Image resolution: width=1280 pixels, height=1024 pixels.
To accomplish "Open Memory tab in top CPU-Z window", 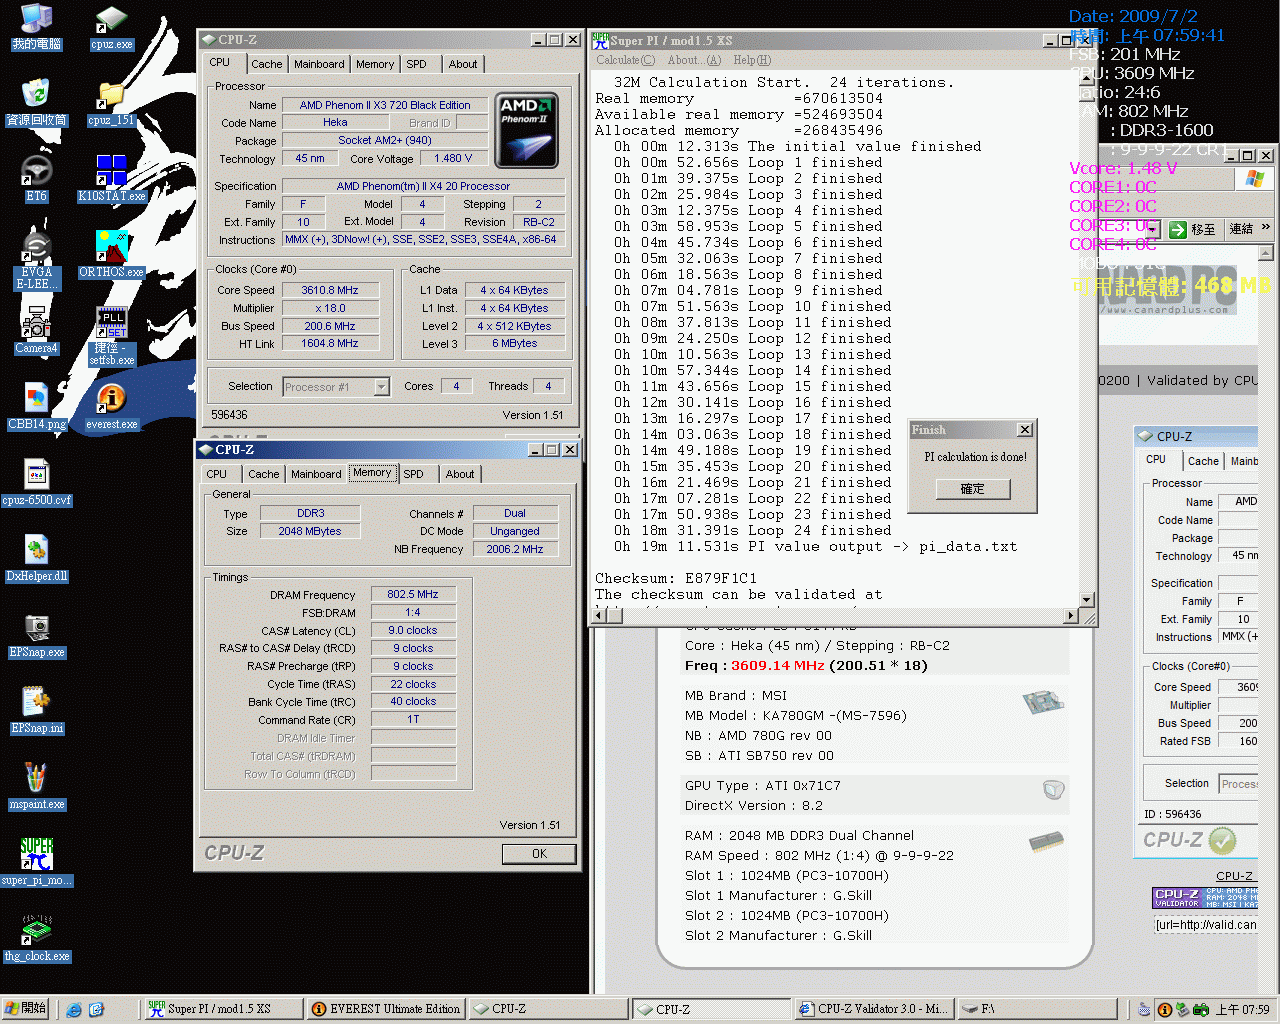I will [x=375, y=64].
